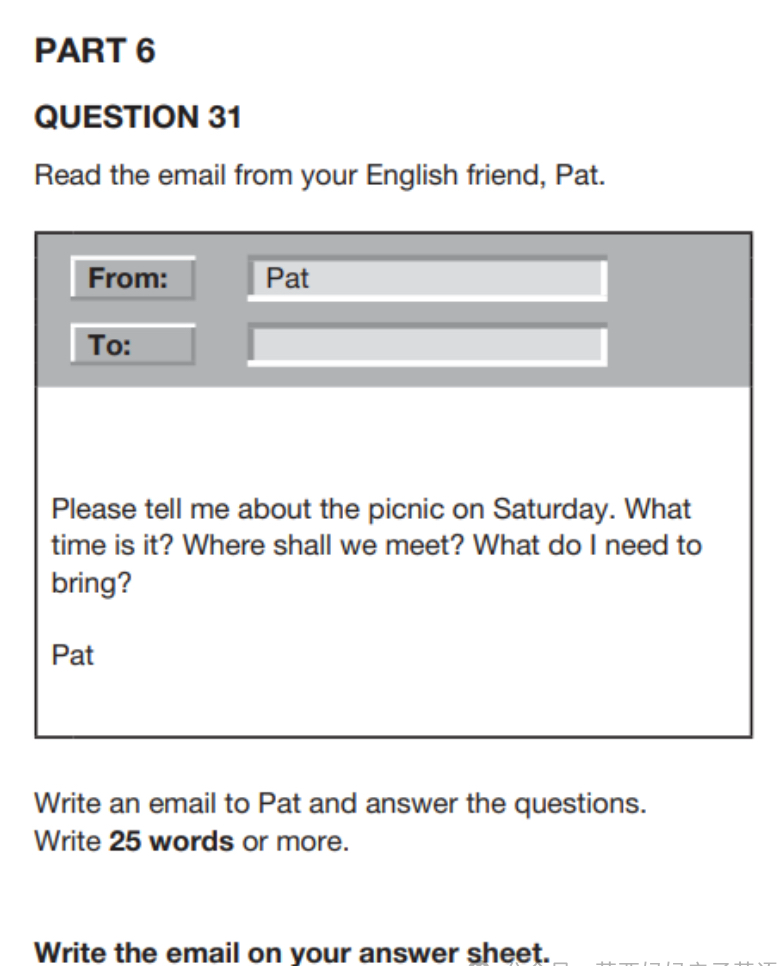Viewport: 777px width, 966px height.
Task: Click the From field containing Pat
Action: pos(427,279)
